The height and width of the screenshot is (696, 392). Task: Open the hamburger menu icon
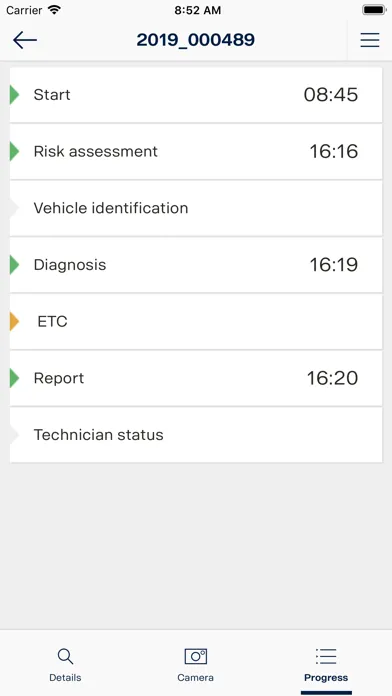(369, 40)
